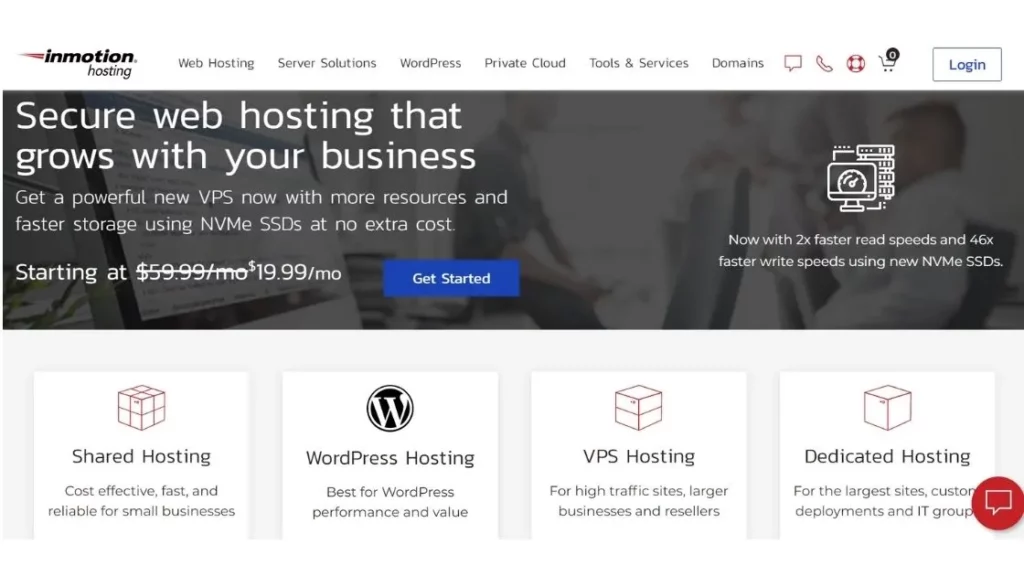
Task: Click the phone icon in the header
Action: 824,63
